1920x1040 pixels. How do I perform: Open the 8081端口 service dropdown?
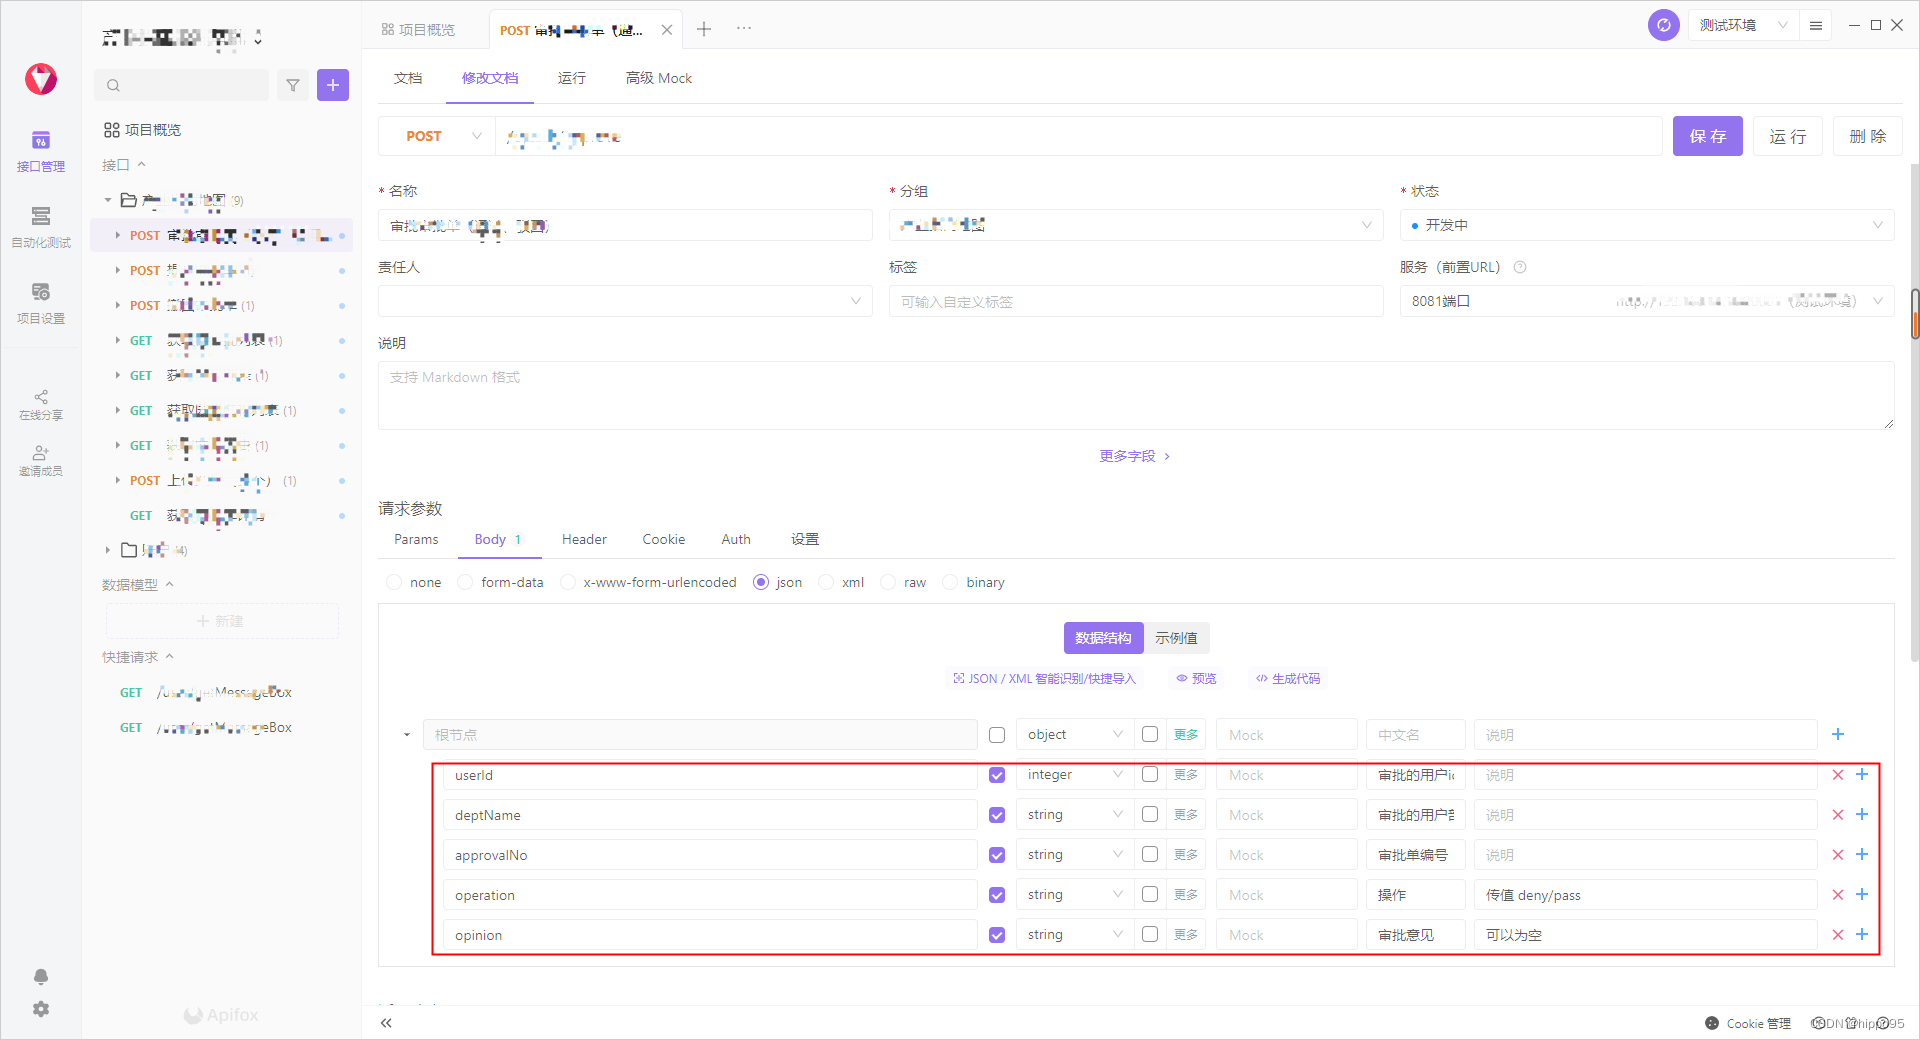(x=1647, y=301)
